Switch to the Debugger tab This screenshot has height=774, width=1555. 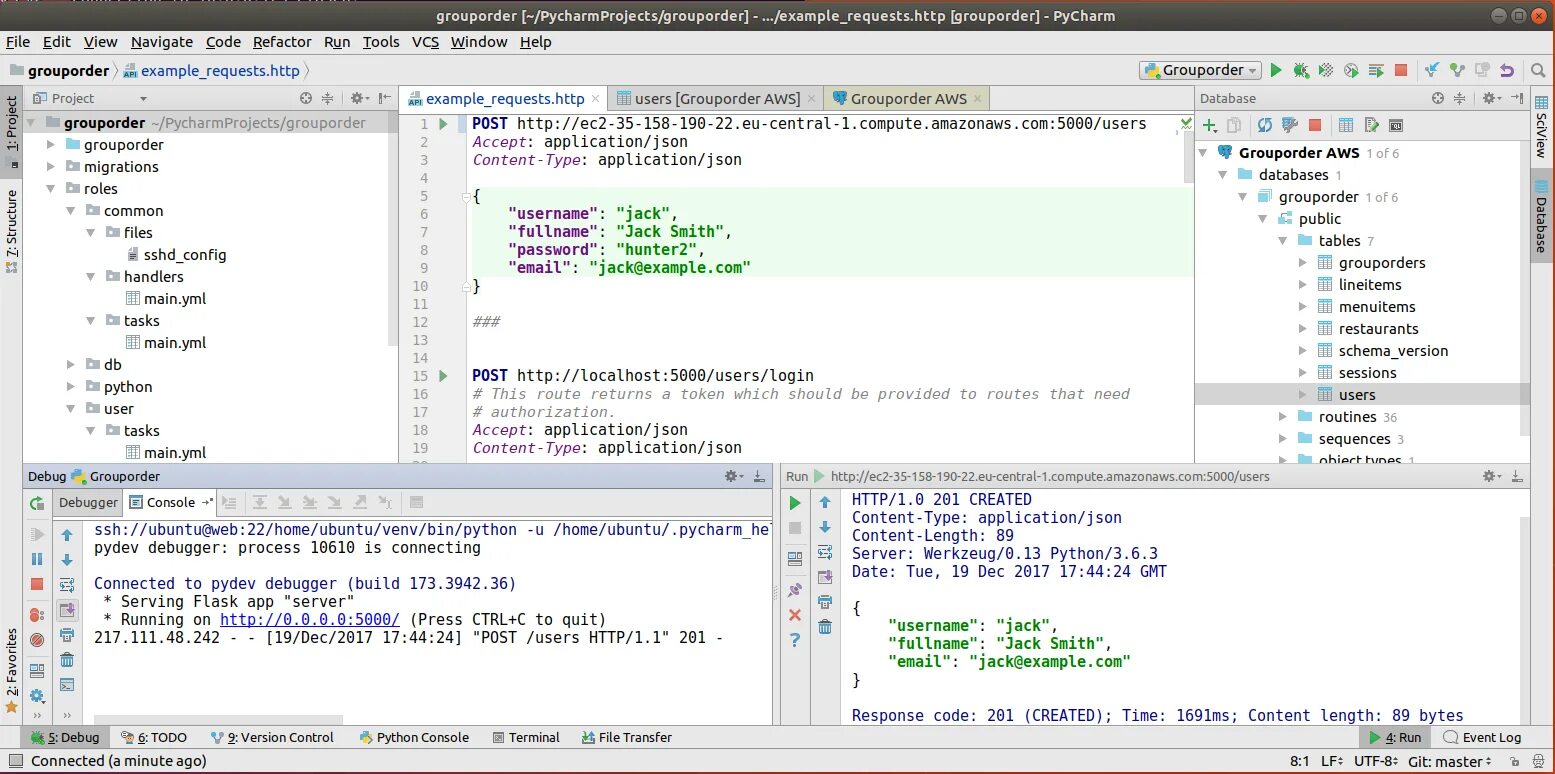coord(88,502)
